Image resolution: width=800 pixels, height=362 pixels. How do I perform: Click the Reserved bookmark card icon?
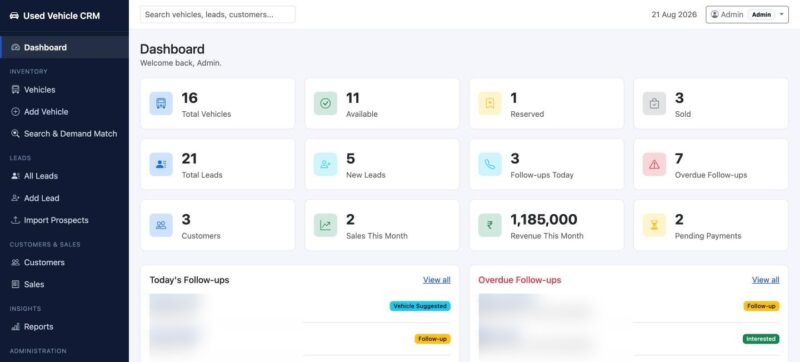click(490, 104)
